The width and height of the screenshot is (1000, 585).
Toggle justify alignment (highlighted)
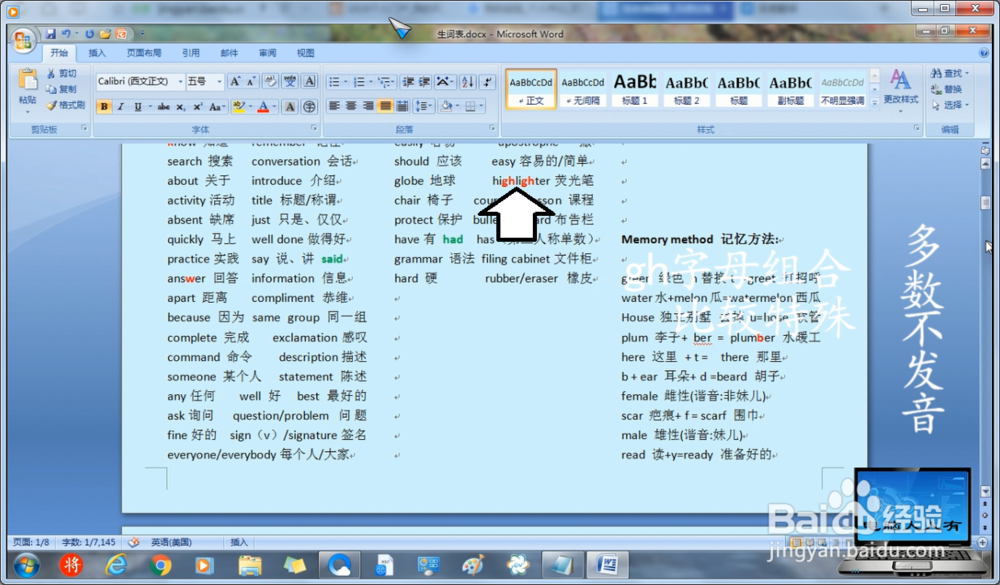pos(385,106)
